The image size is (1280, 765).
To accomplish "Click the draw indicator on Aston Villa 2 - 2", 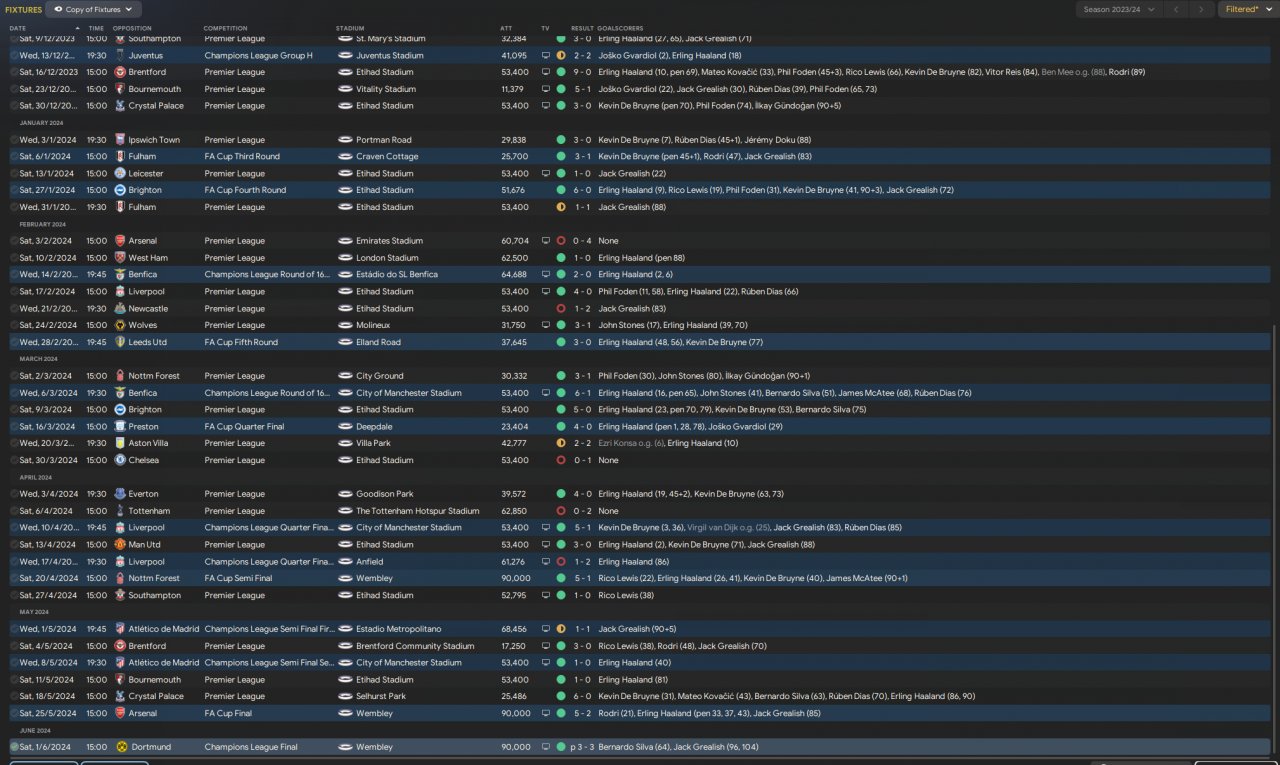I will [x=561, y=443].
